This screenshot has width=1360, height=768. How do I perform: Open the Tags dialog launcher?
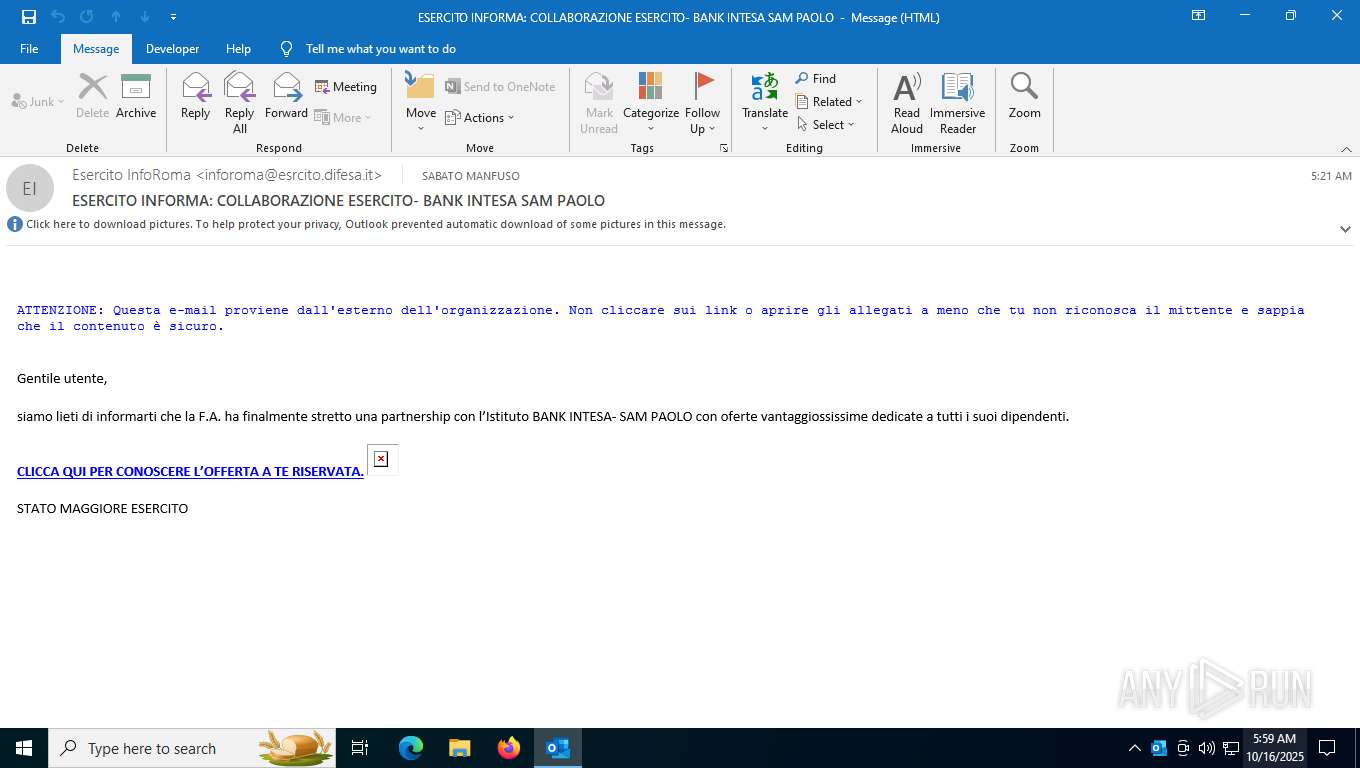[x=724, y=148]
